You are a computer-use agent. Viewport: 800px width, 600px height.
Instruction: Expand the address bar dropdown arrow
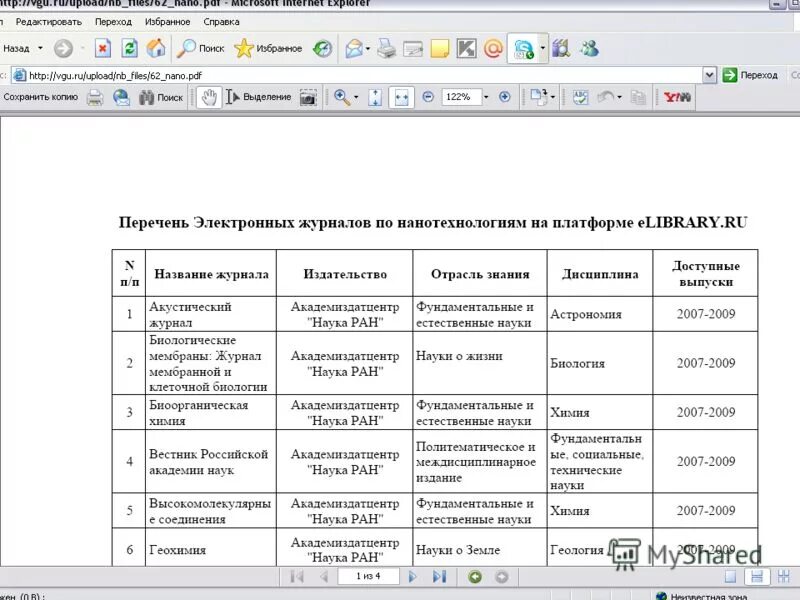(x=709, y=76)
